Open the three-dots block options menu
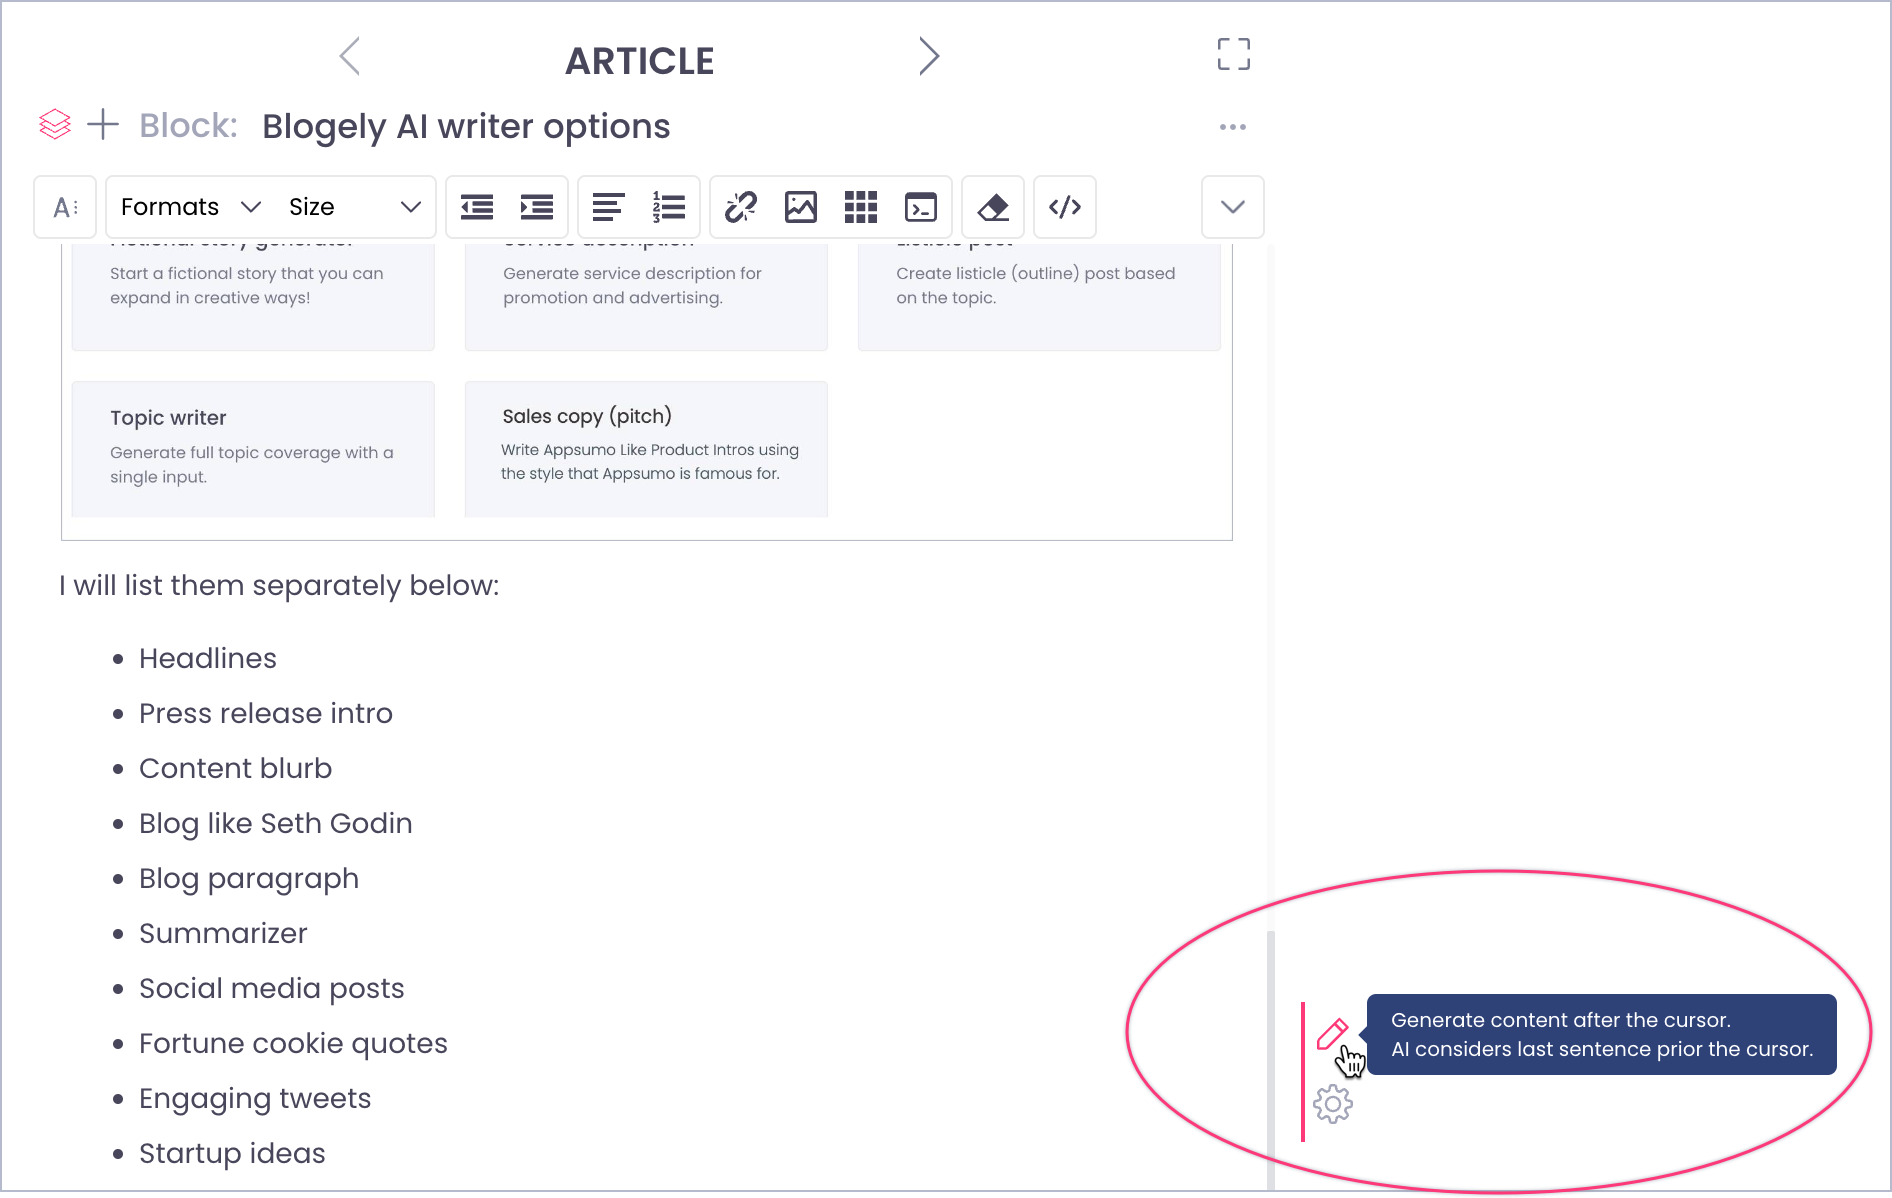Image resolution: width=1892 pixels, height=1198 pixels. tap(1232, 127)
